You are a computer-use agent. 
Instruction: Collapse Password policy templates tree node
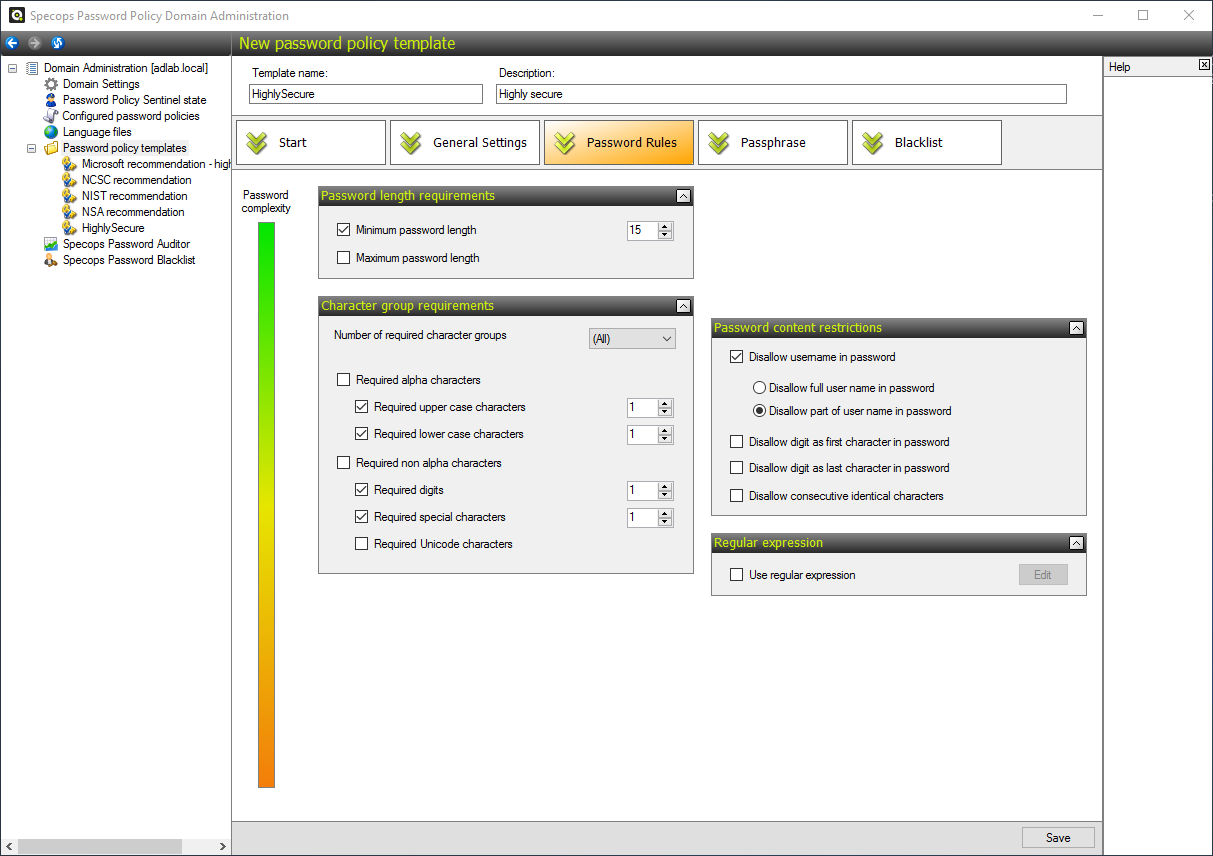pyautogui.click(x=31, y=148)
